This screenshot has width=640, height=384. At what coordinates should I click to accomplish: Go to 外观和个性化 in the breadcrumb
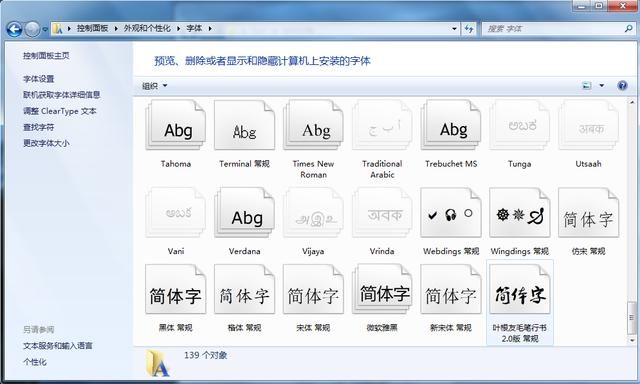click(147, 28)
